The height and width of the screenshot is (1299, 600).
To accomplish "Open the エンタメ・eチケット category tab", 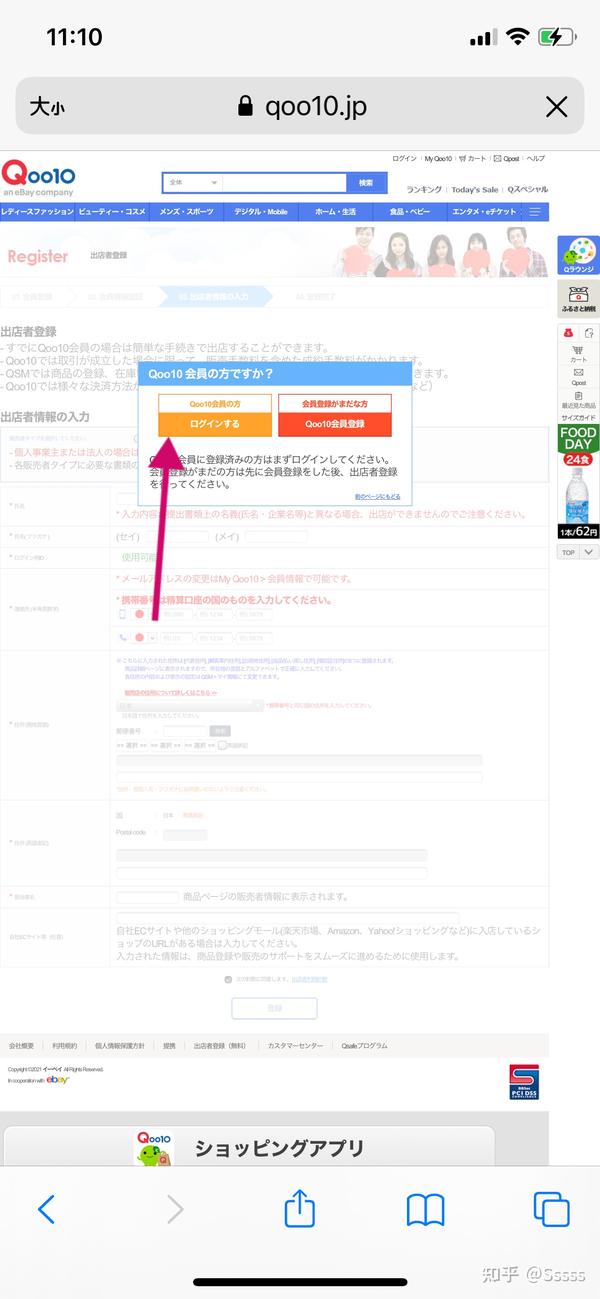I will 484,212.
